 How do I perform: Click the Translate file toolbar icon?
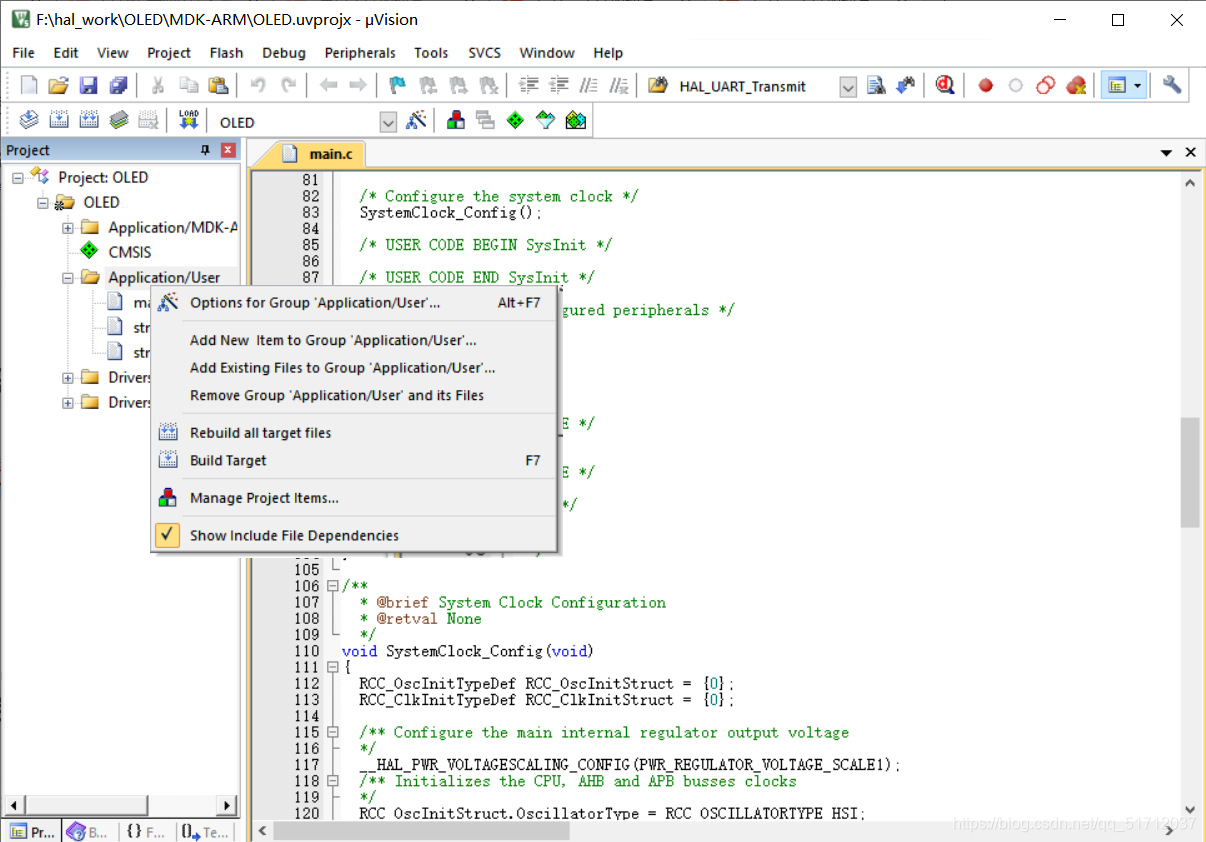(x=29, y=121)
